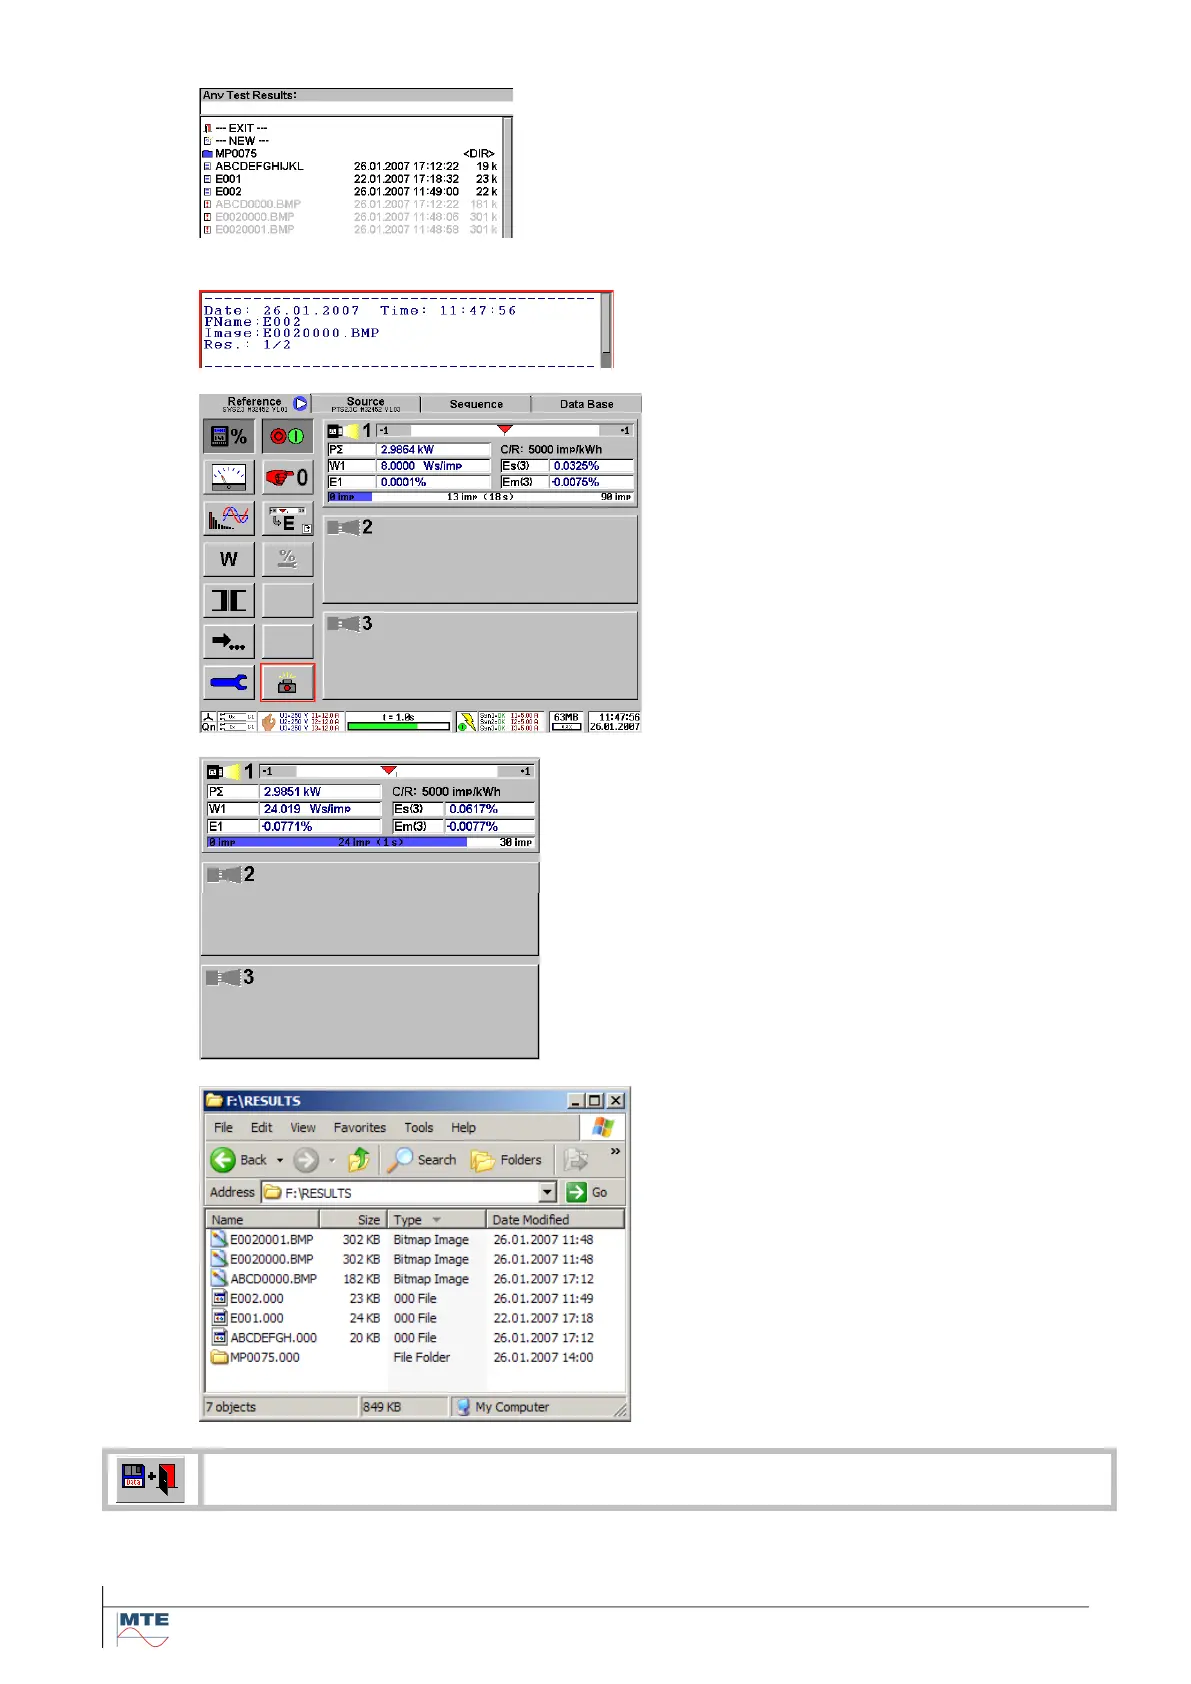The width and height of the screenshot is (1191, 1684).
Task: Click the Search toolbar button
Action: tap(422, 1160)
